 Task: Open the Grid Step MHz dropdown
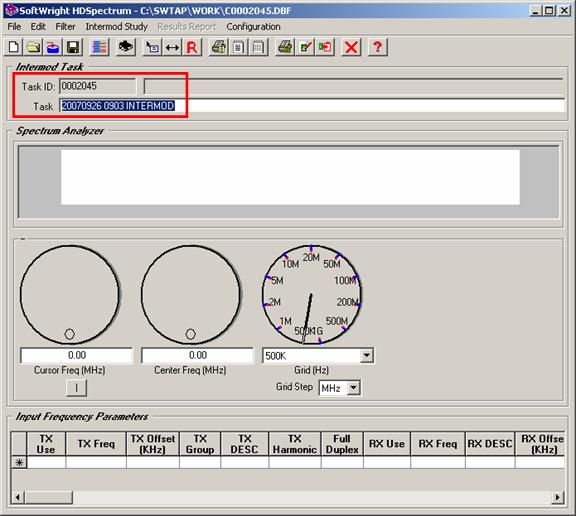[x=353, y=388]
